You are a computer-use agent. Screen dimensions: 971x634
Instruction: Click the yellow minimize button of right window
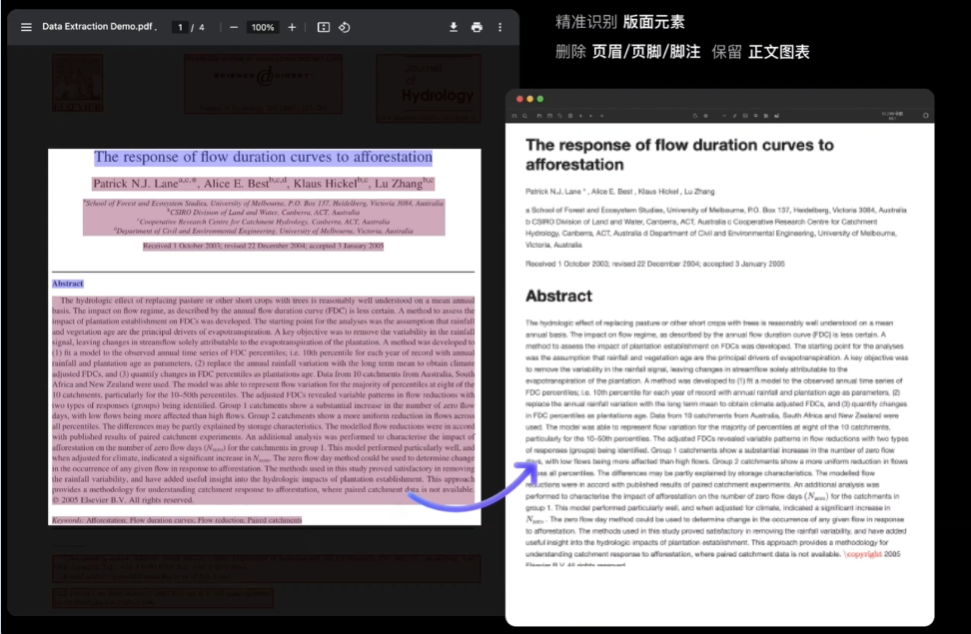[530, 99]
